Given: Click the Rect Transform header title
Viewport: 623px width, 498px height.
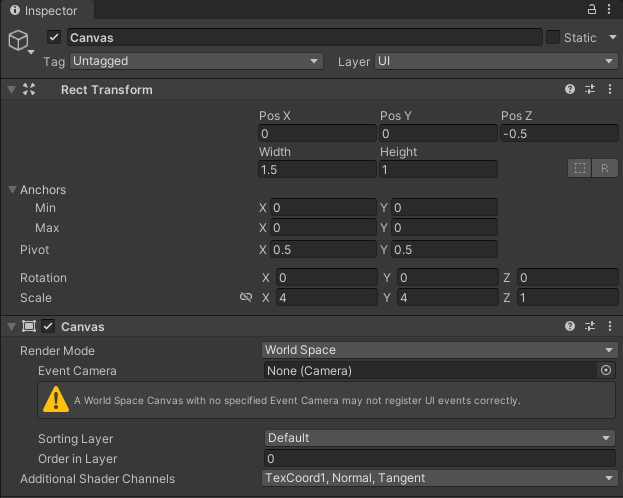Looking at the screenshot, I should tap(106, 90).
